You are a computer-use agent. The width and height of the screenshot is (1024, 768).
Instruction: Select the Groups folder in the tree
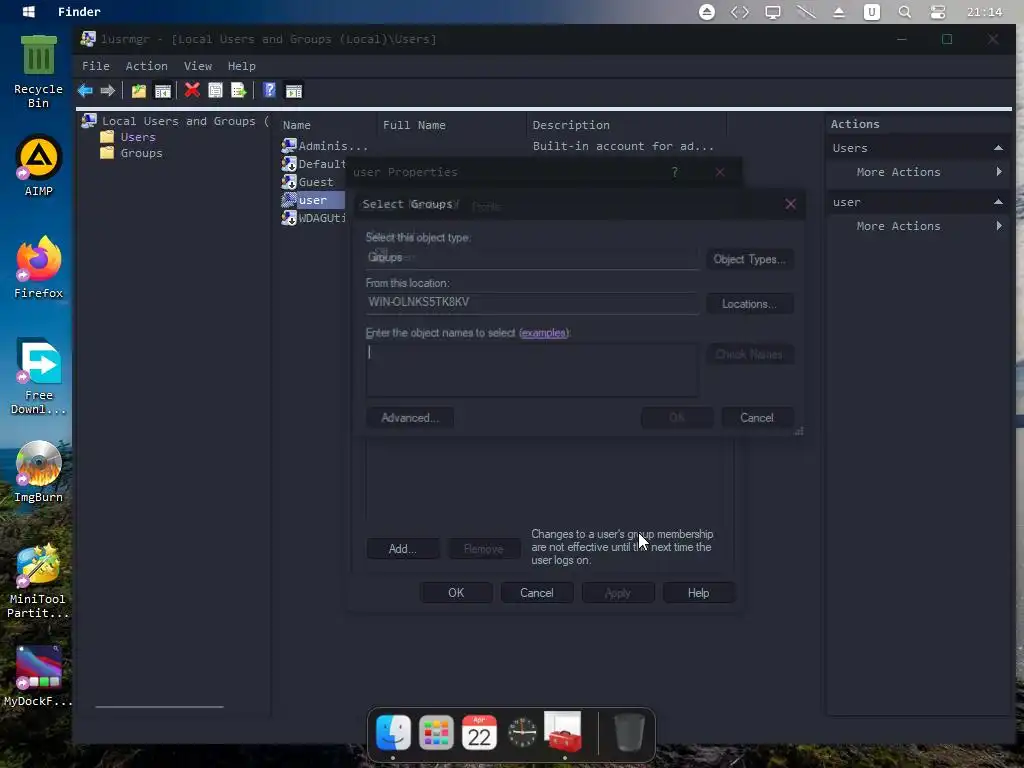point(141,153)
